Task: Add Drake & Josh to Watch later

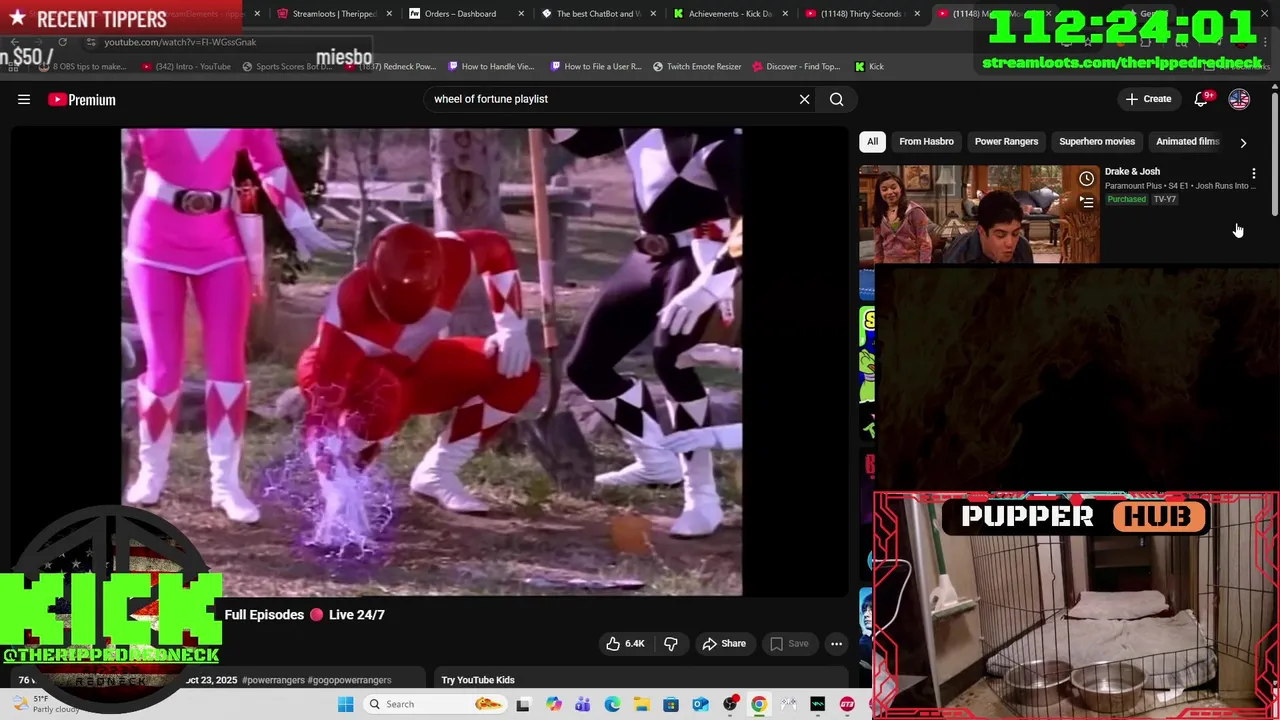Action: pos(1086,179)
